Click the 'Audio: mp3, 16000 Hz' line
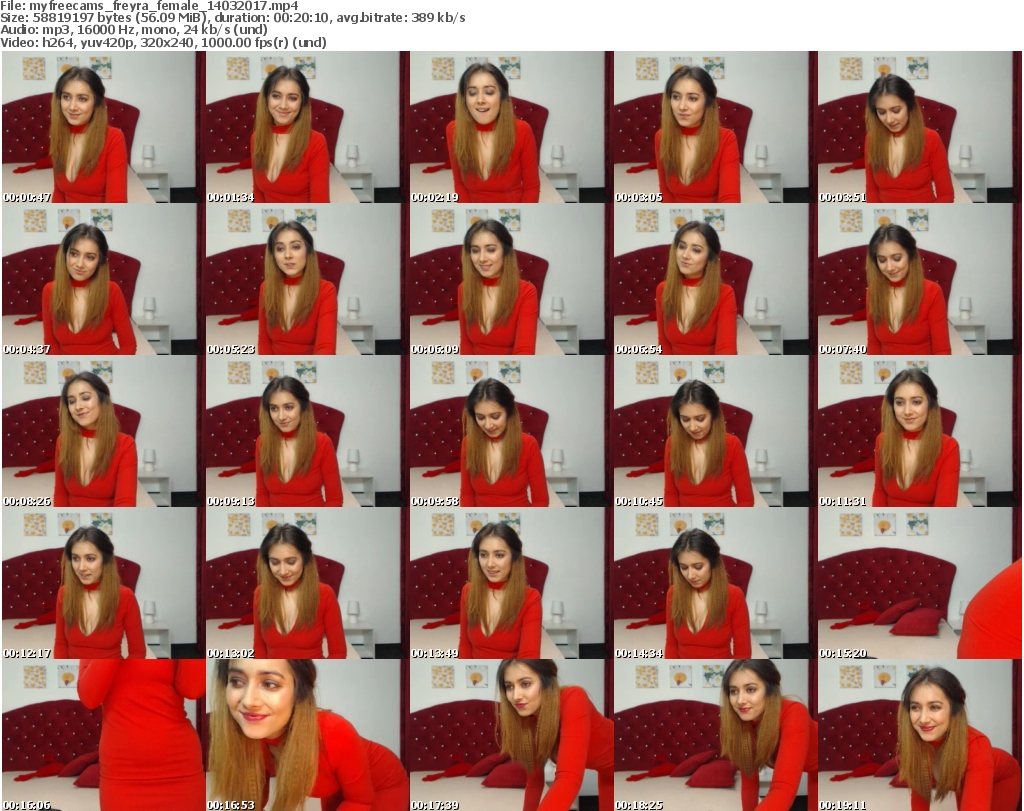The width and height of the screenshot is (1024, 811). [134, 30]
